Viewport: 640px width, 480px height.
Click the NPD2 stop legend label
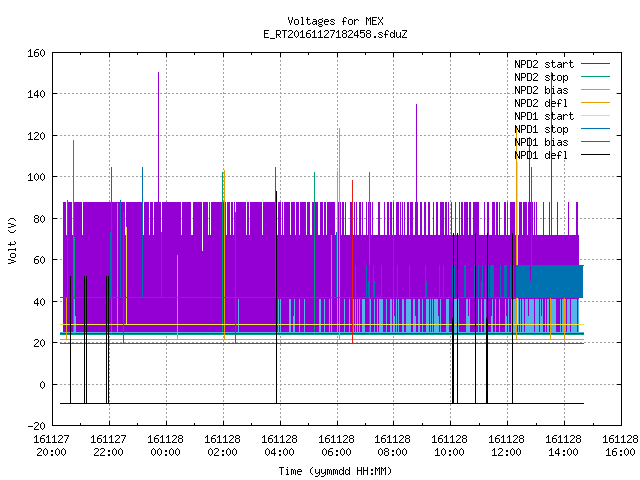coord(541,77)
